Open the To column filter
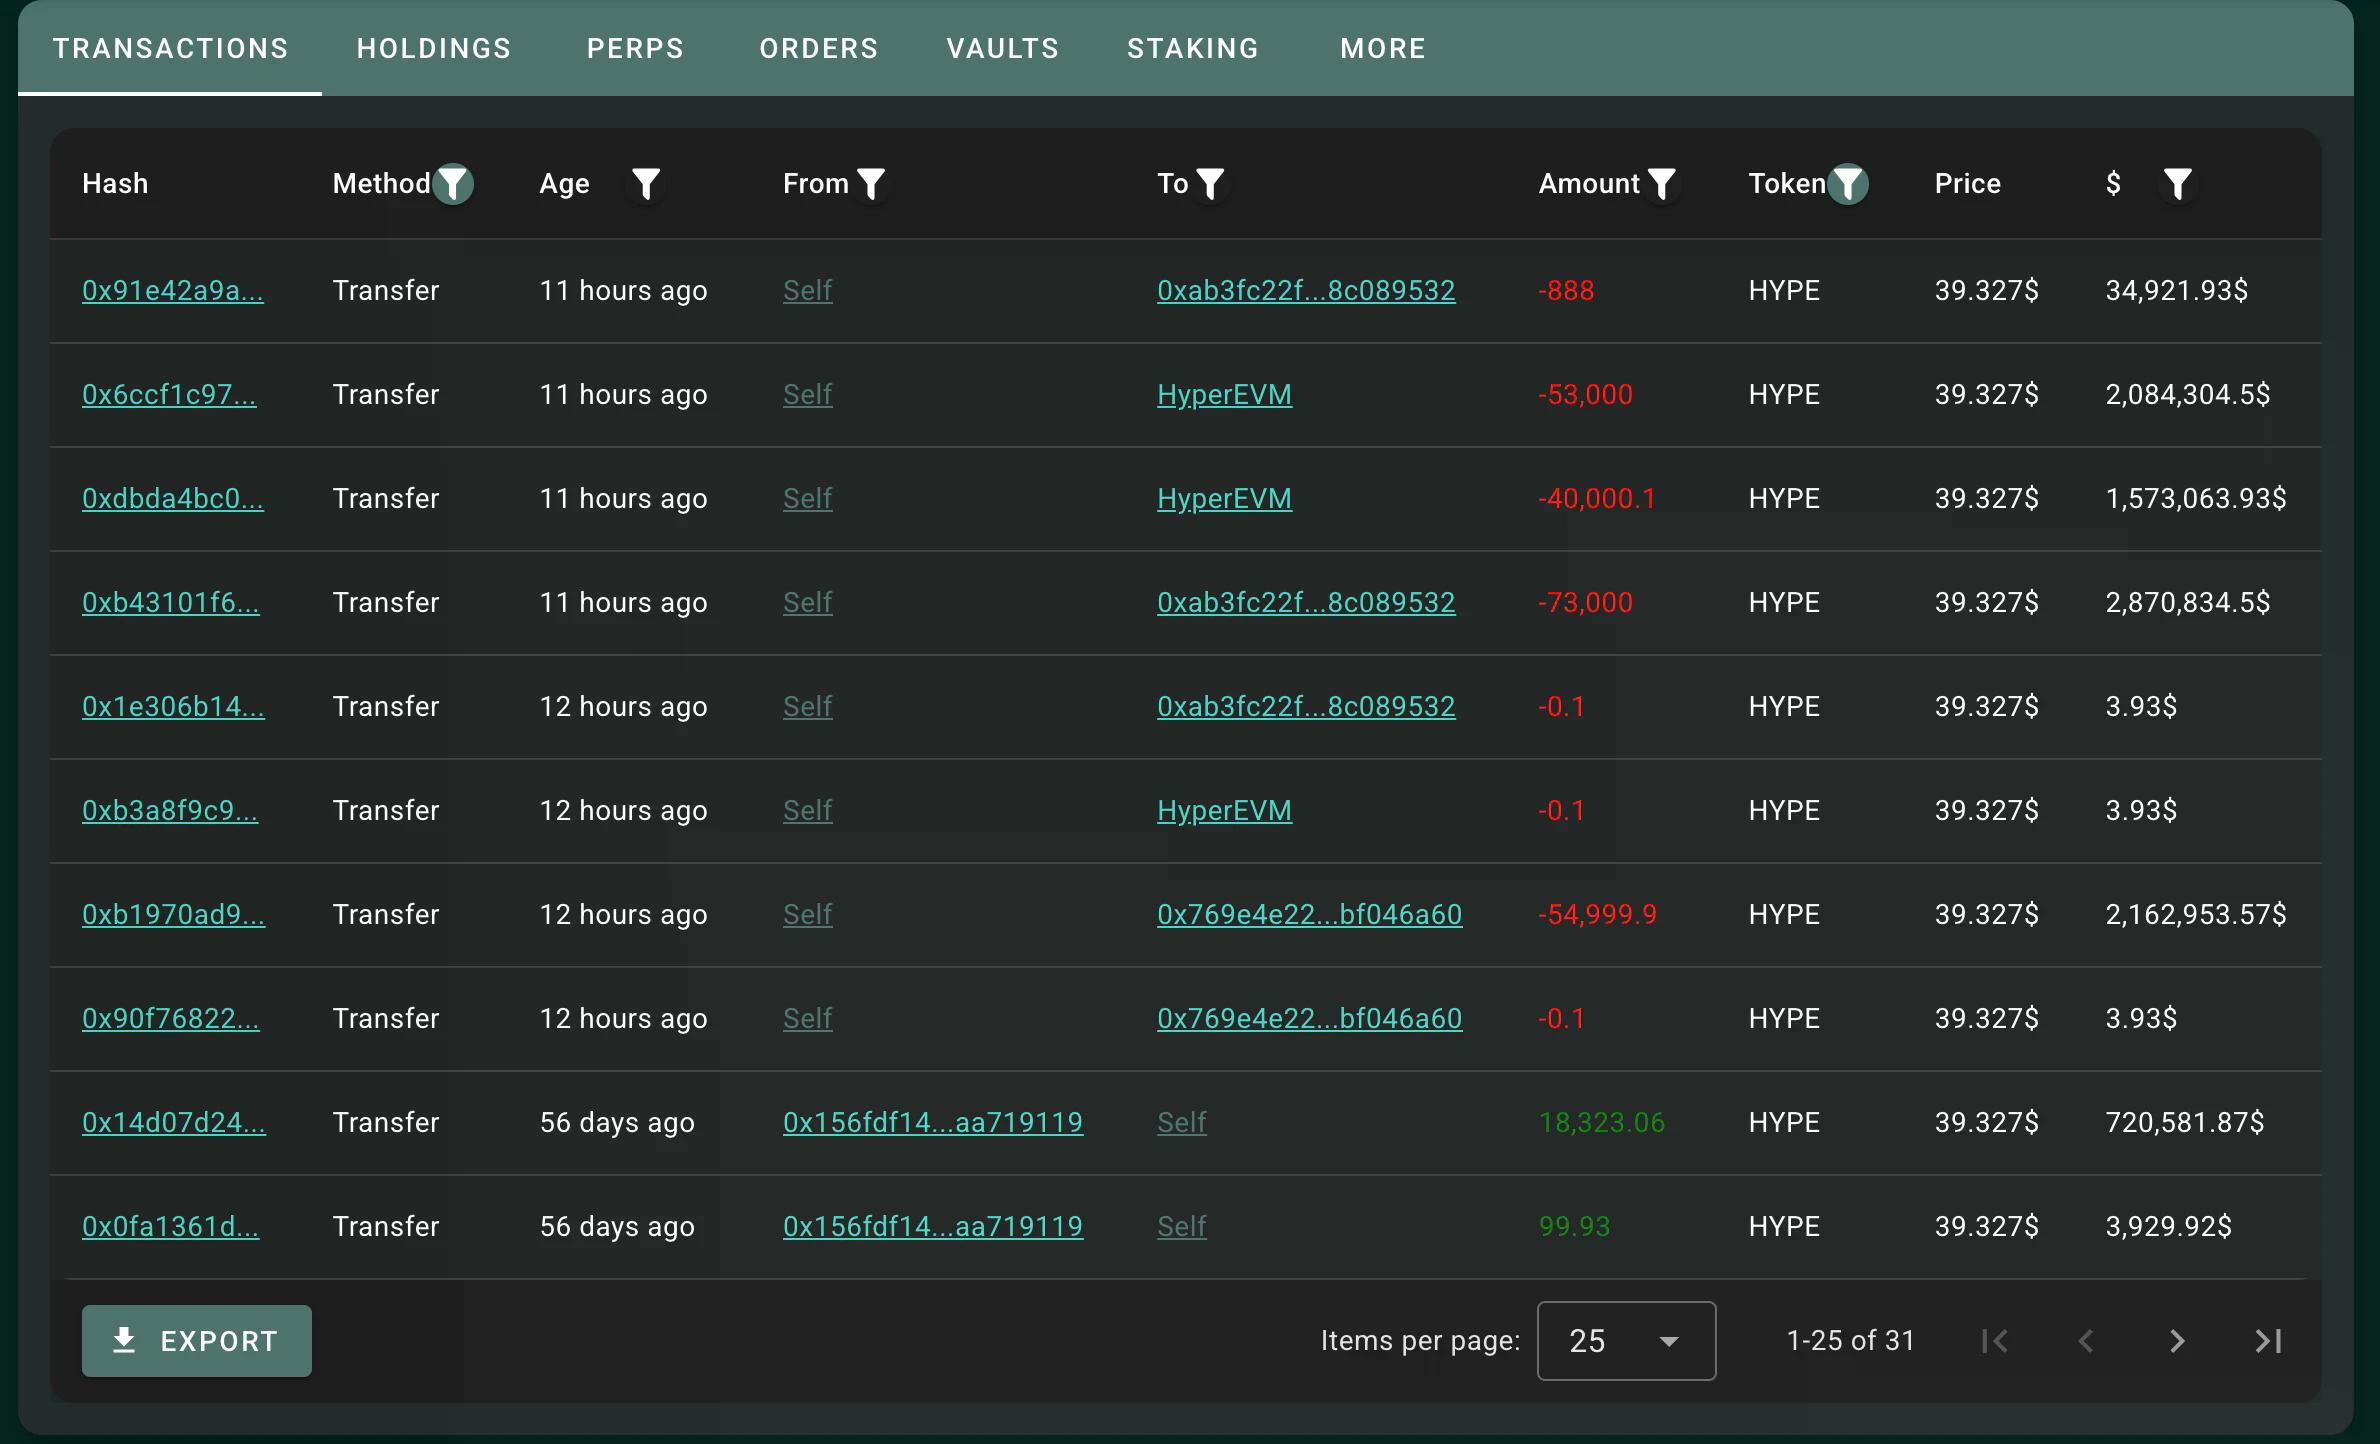Viewport: 2380px width, 1444px height. click(1210, 184)
